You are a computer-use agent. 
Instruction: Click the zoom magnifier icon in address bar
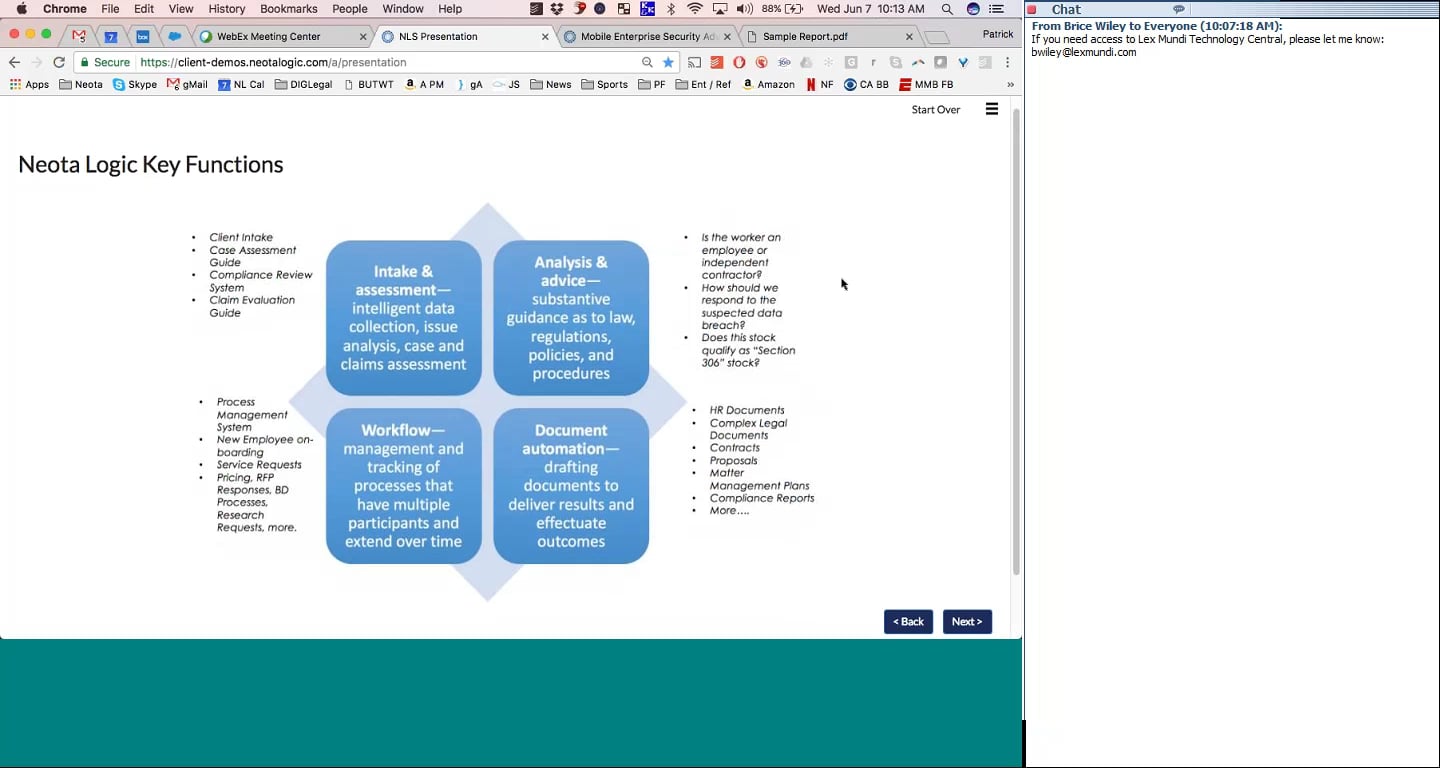[647, 62]
